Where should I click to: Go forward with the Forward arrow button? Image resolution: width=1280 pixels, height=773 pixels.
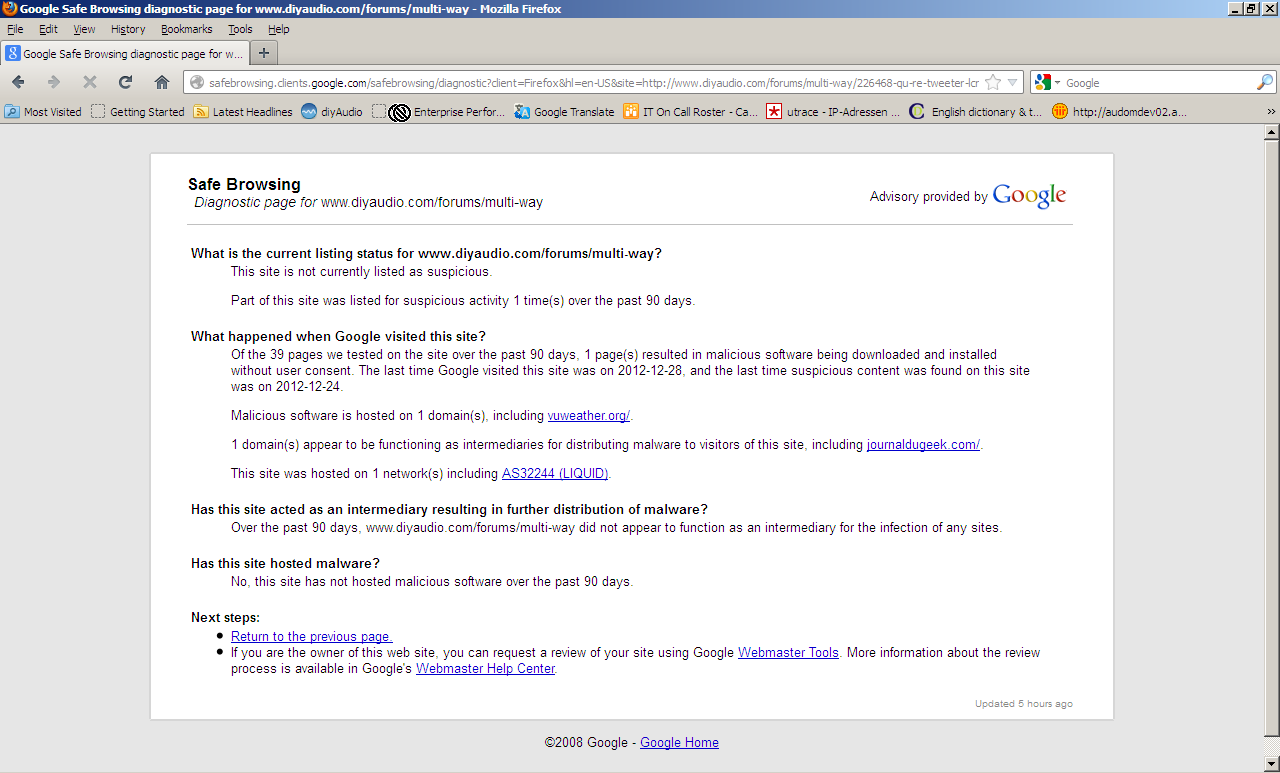[x=54, y=82]
